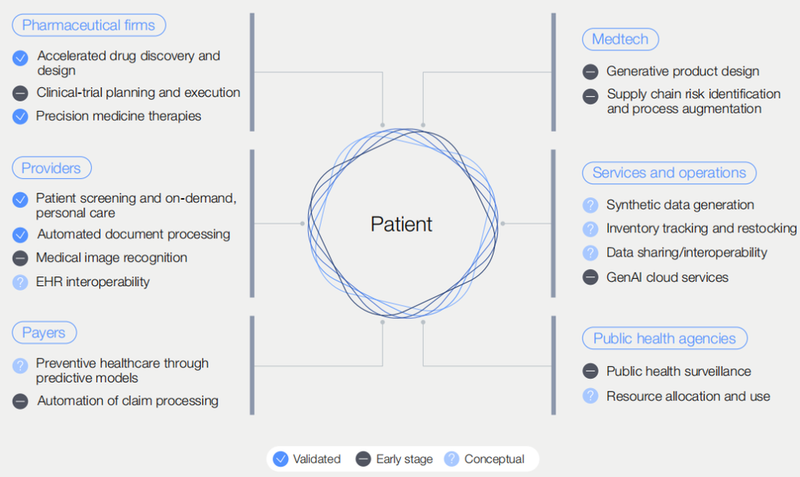800x477 pixels.
Task: Click the validated checkmark beside Accelerated drug discovery
Action: [20, 59]
